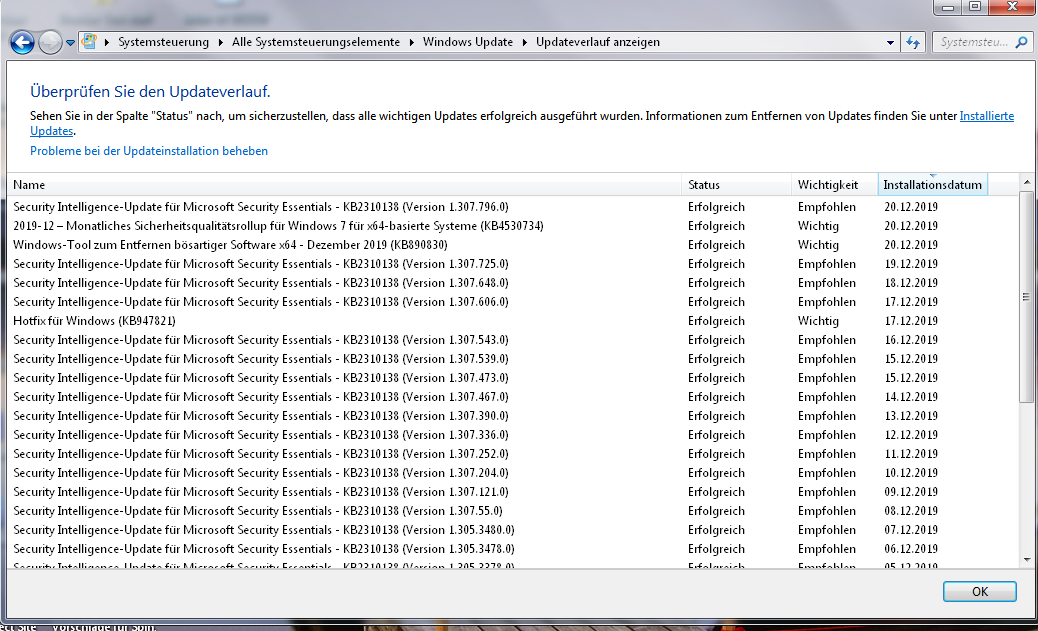Select update Version 1.307.539.0 row
The width and height of the screenshot is (1038, 631).
click(513, 359)
